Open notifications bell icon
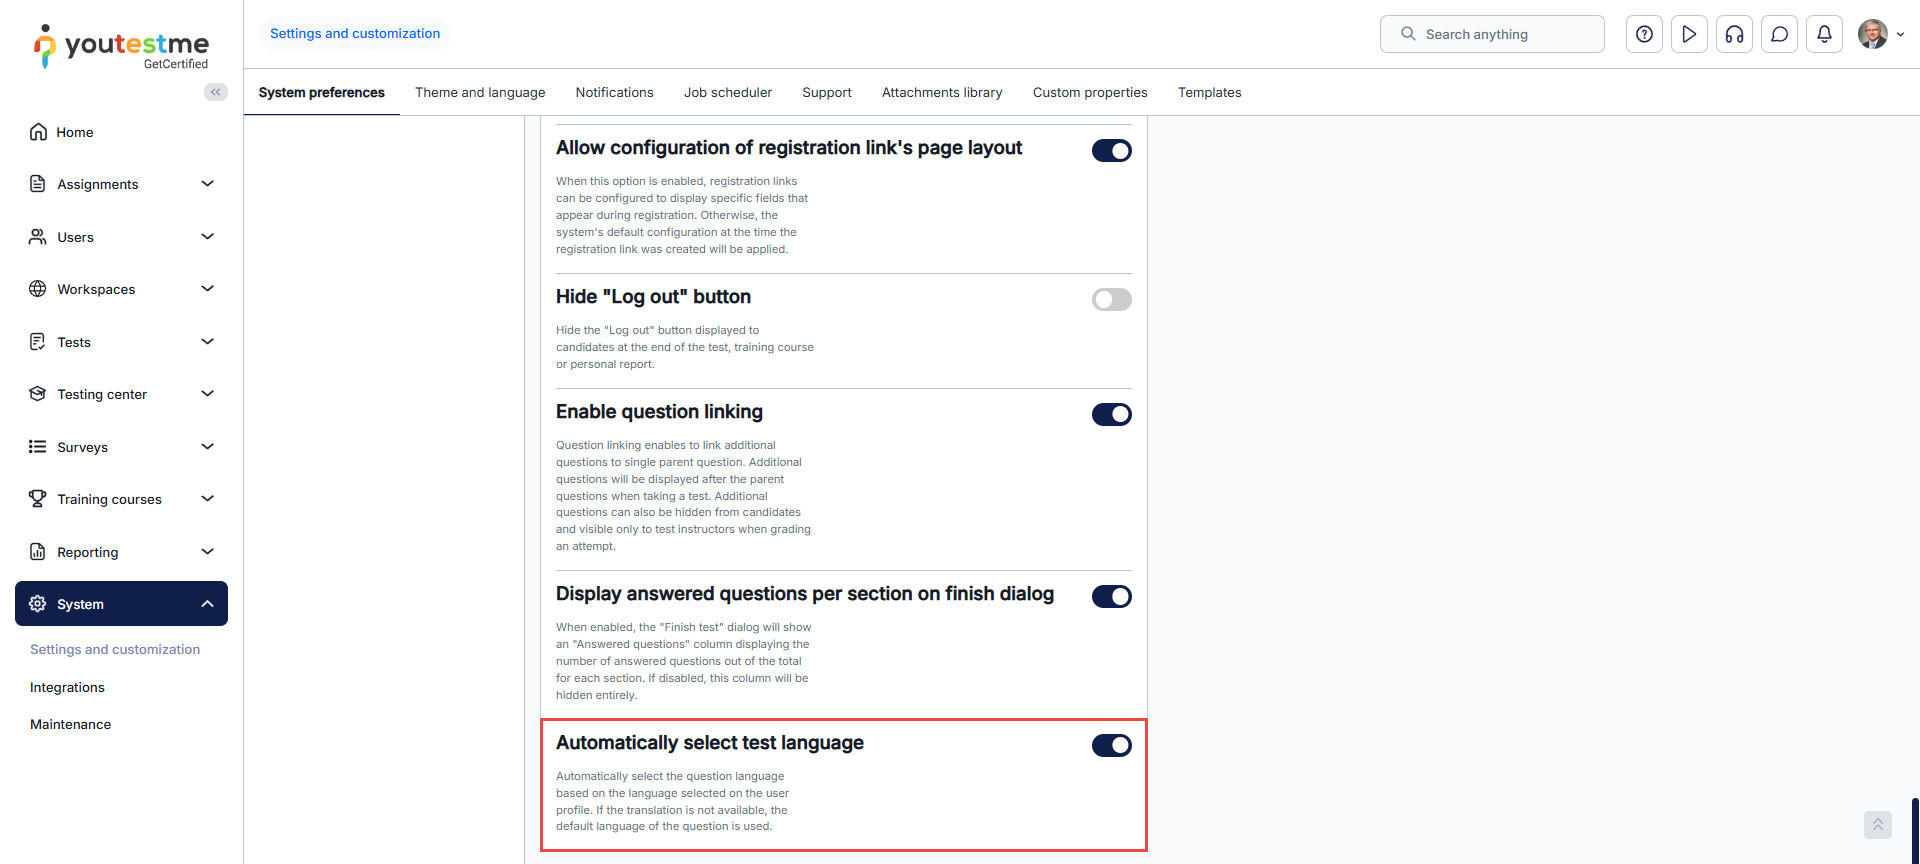1920x864 pixels. [x=1824, y=34]
